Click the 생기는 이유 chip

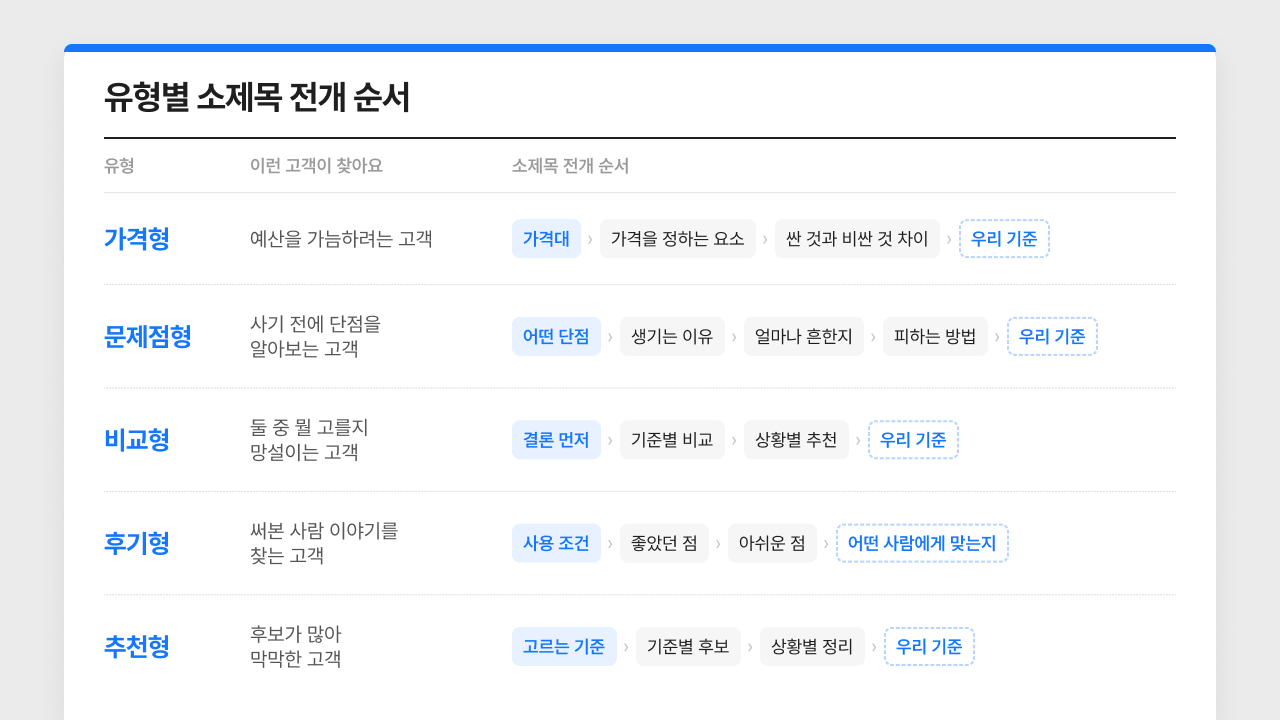[x=672, y=337]
